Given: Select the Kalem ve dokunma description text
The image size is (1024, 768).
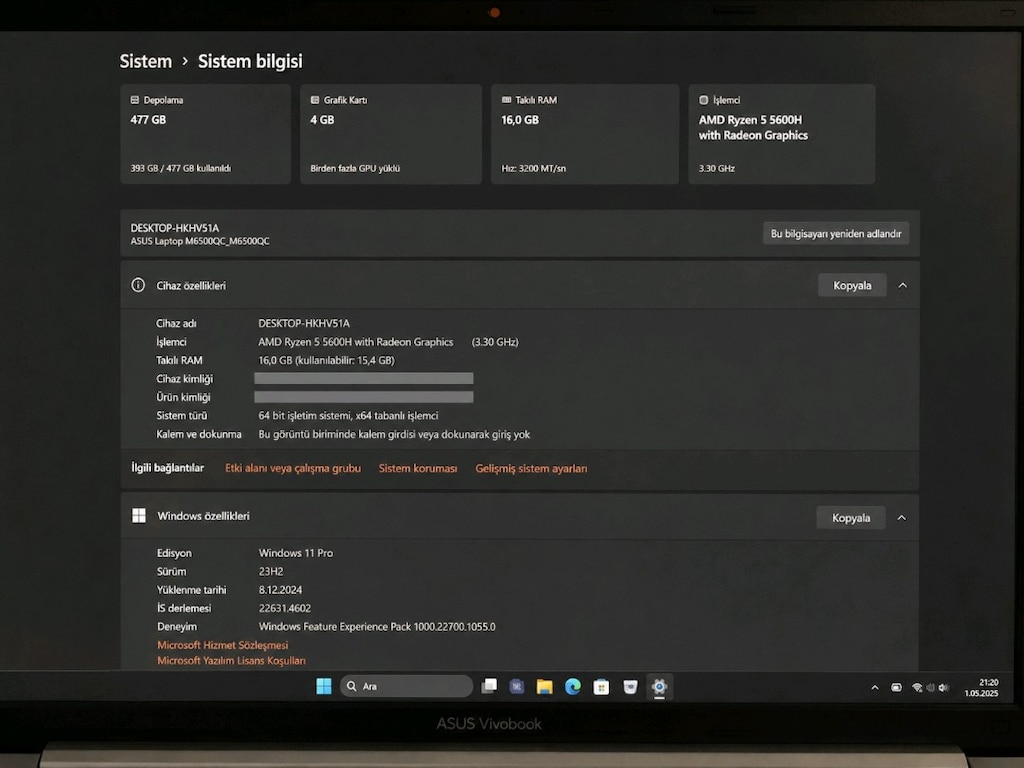Looking at the screenshot, I should click(394, 434).
